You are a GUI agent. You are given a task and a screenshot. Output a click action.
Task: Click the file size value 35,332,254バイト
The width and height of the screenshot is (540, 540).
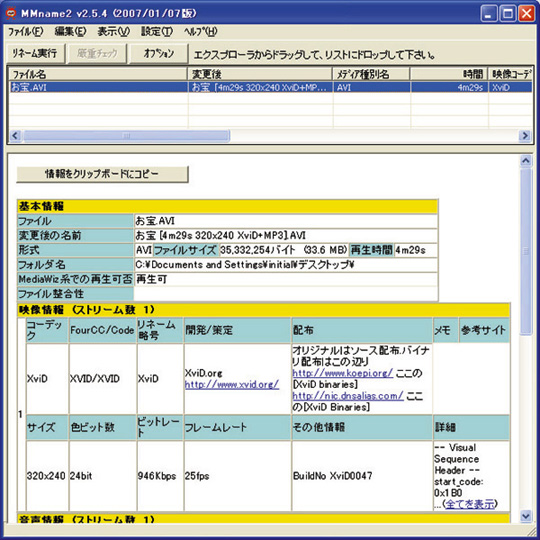click(x=258, y=250)
